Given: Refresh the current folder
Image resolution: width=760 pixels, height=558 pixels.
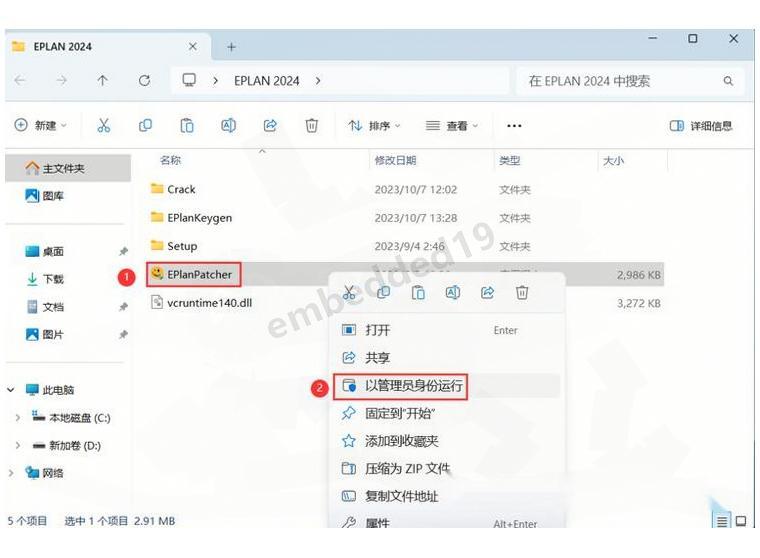Looking at the screenshot, I should (x=144, y=80).
